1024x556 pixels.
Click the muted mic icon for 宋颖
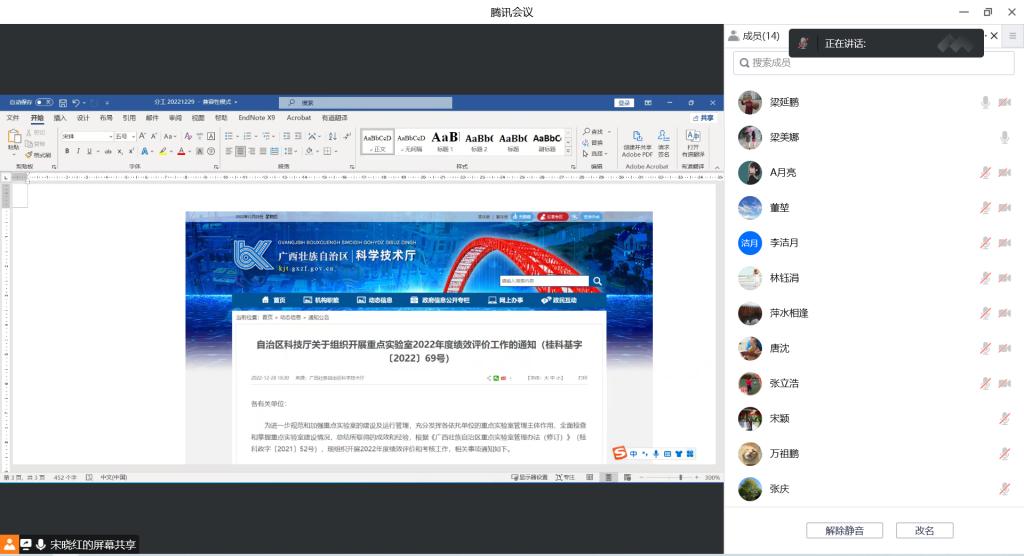pyautogui.click(x=1004, y=419)
